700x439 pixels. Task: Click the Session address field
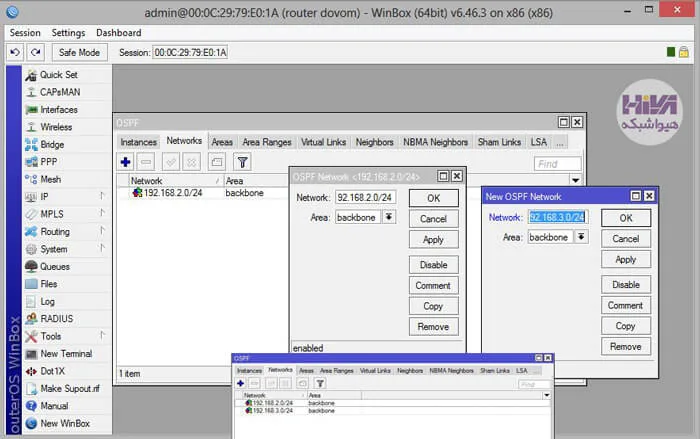point(190,52)
